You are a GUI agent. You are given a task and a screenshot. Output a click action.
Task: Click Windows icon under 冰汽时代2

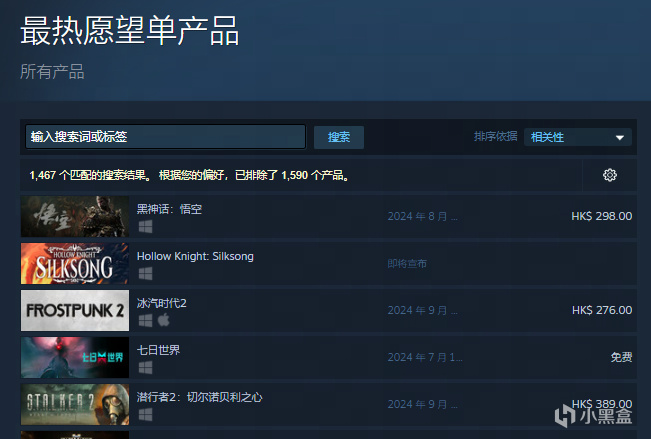click(x=145, y=321)
